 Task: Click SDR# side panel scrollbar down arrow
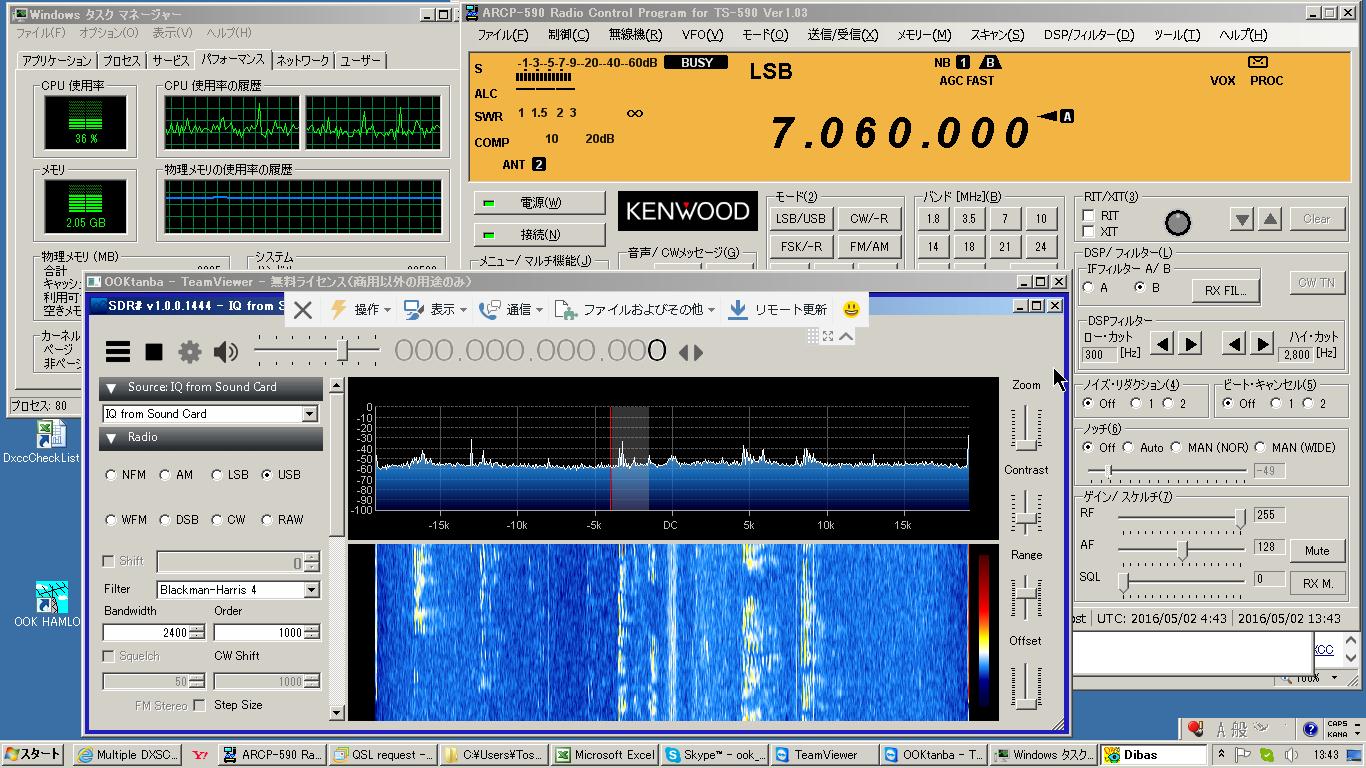[336, 713]
